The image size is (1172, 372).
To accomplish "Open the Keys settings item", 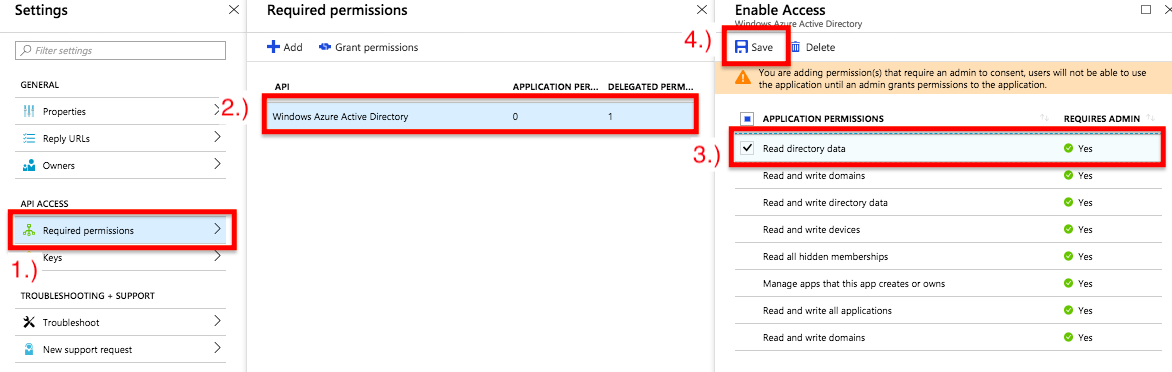I will 120,258.
